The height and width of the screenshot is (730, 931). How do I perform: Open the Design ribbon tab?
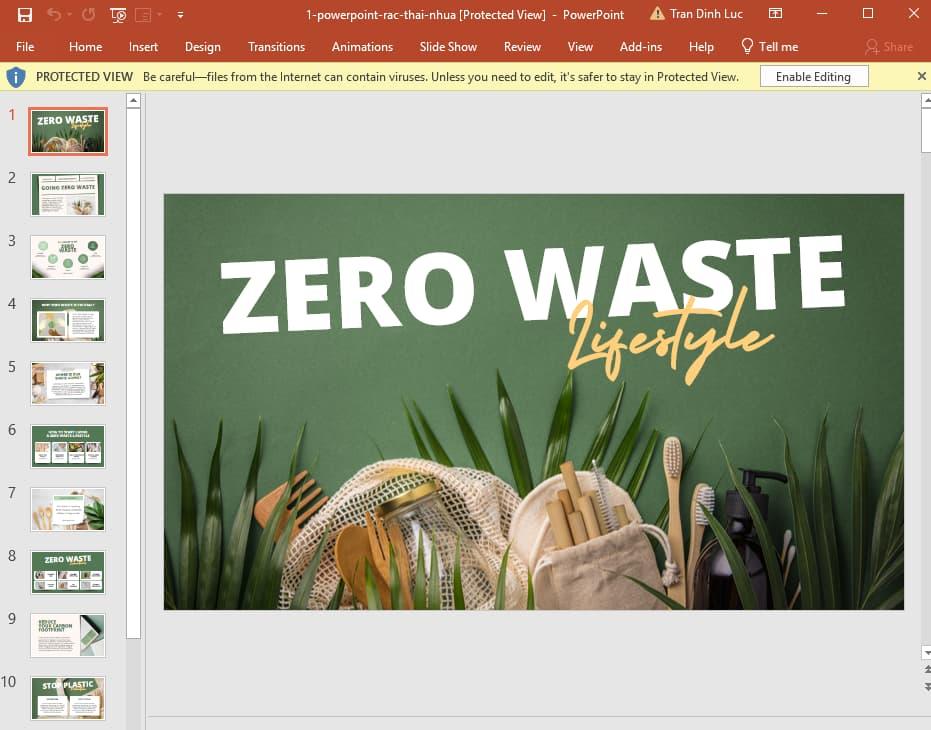[202, 47]
